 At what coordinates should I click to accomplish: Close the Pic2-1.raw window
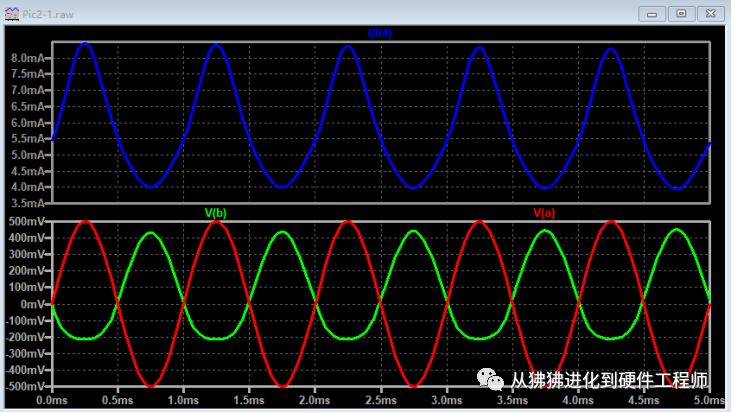click(x=711, y=14)
